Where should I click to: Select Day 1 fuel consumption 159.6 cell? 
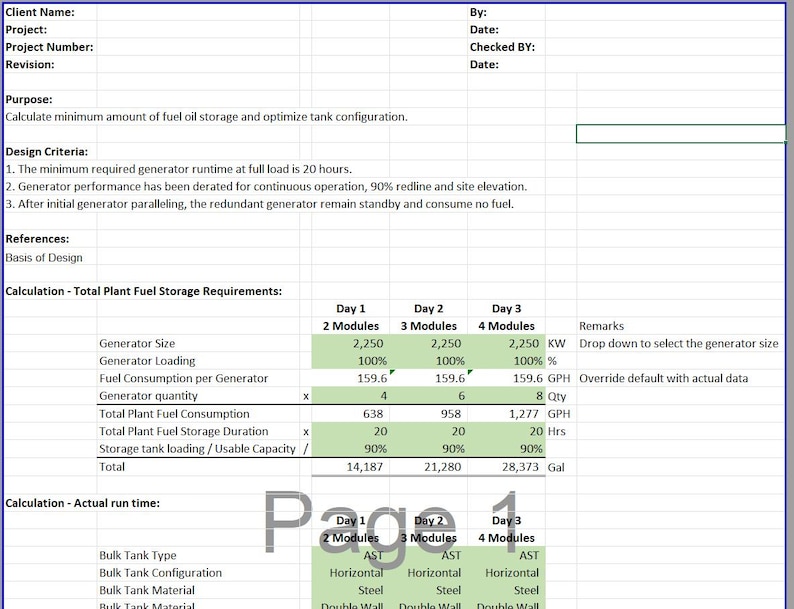tap(351, 378)
